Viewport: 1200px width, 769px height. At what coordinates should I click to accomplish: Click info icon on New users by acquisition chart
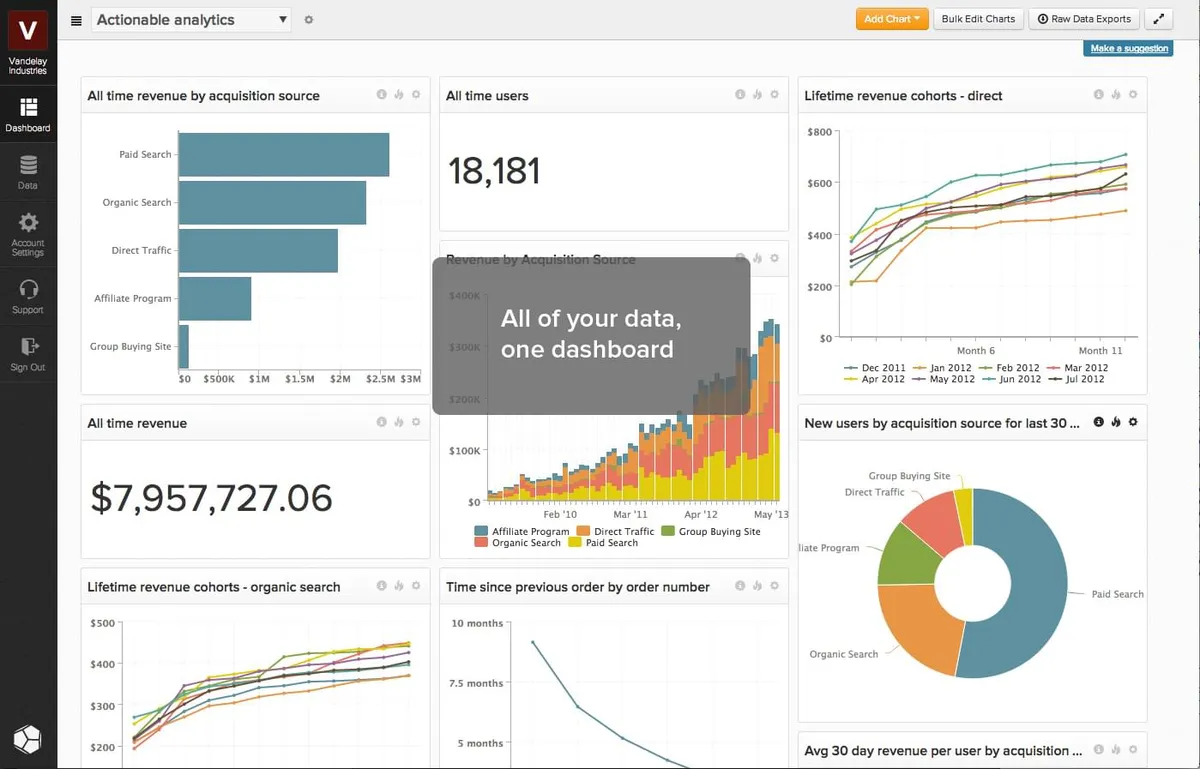point(1098,422)
